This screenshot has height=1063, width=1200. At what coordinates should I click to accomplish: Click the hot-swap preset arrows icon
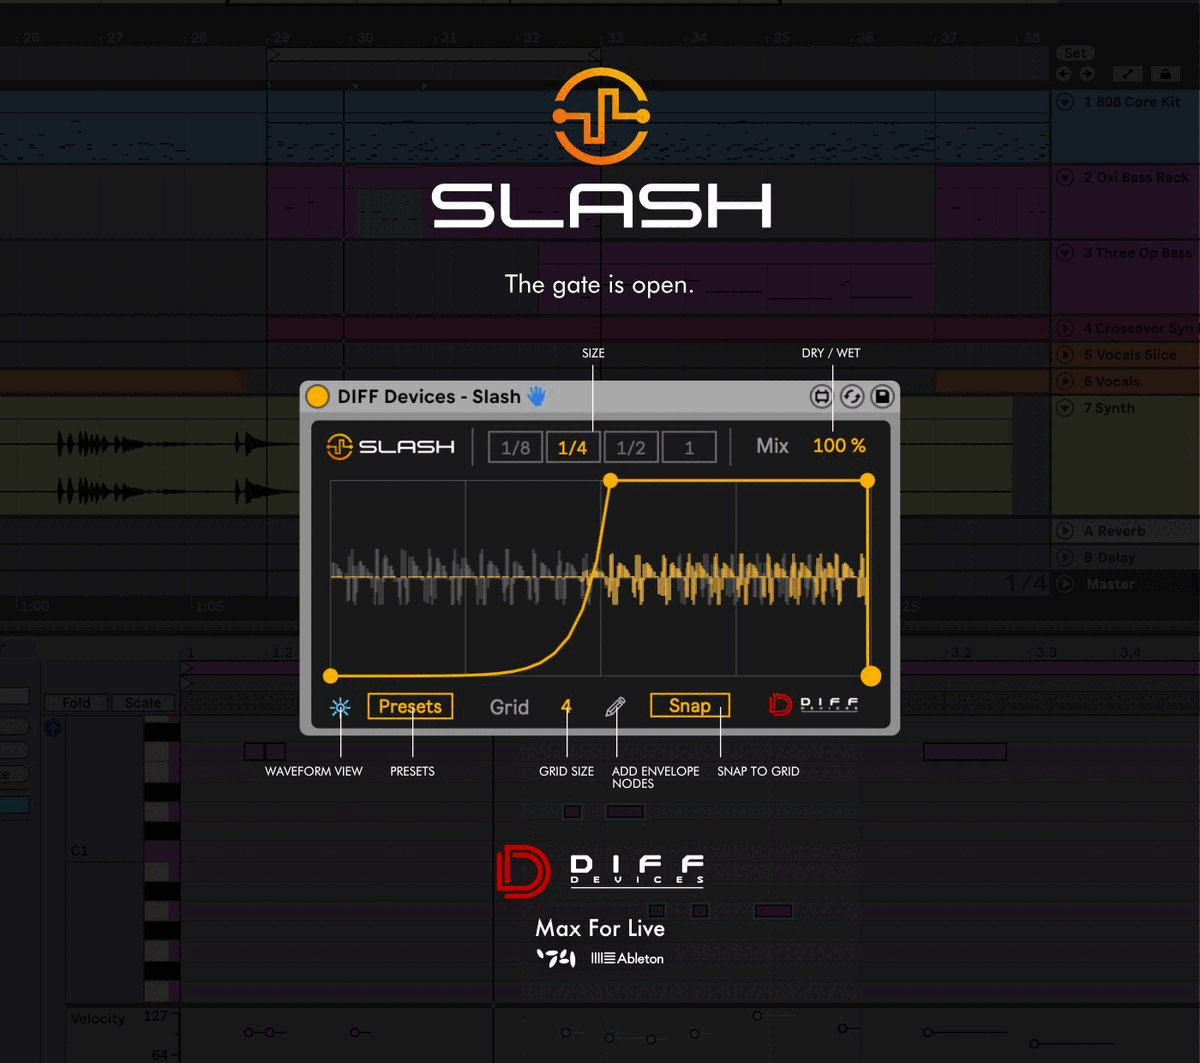[x=852, y=397]
